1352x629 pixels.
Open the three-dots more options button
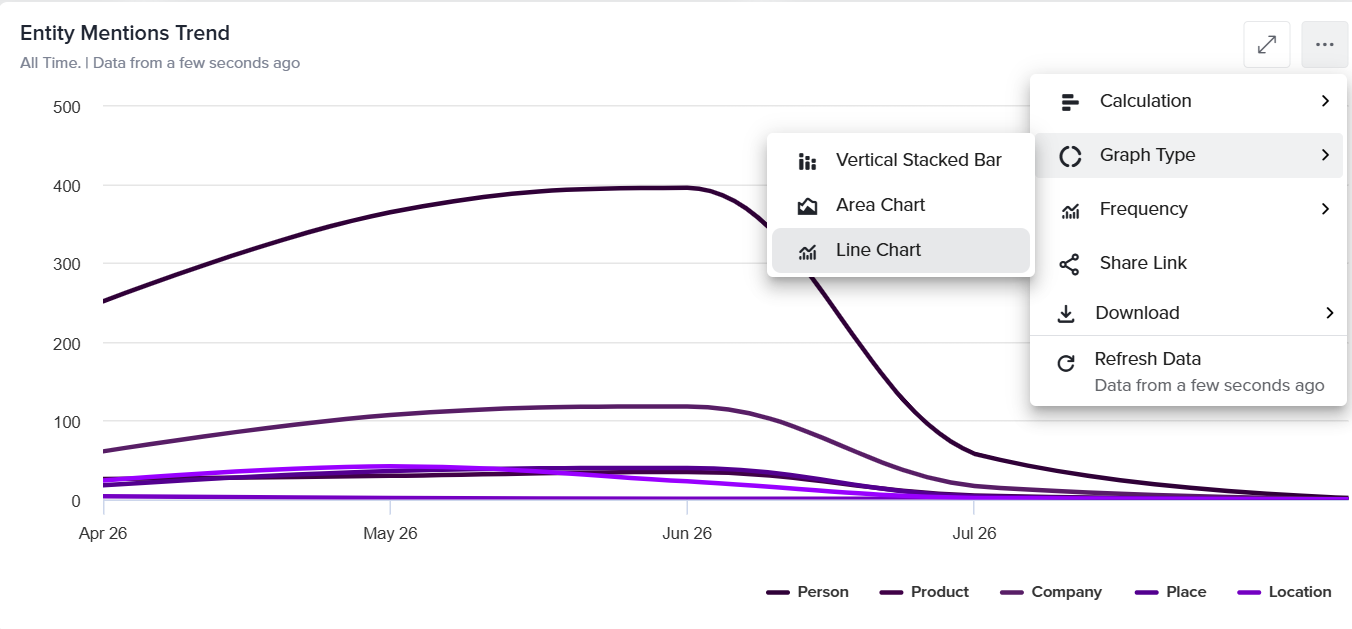1325,45
